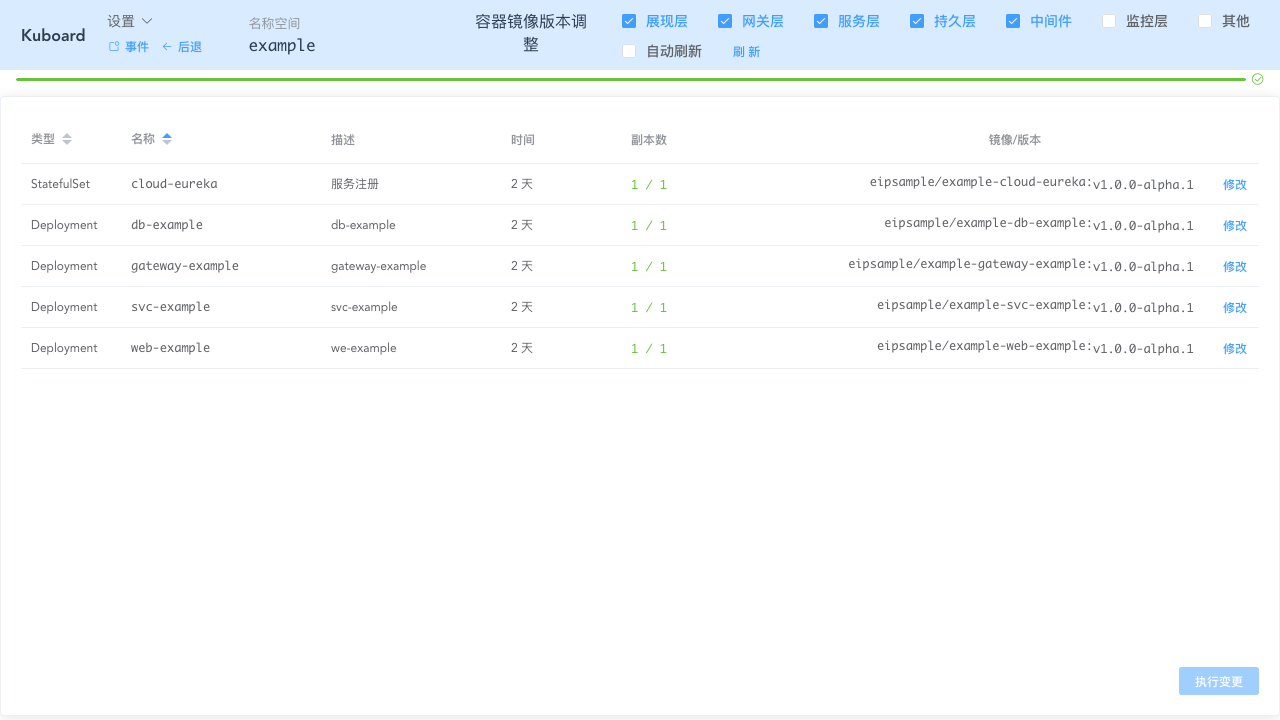The image size is (1280, 720).
Task: Click the green progress bar
Action: point(630,79)
